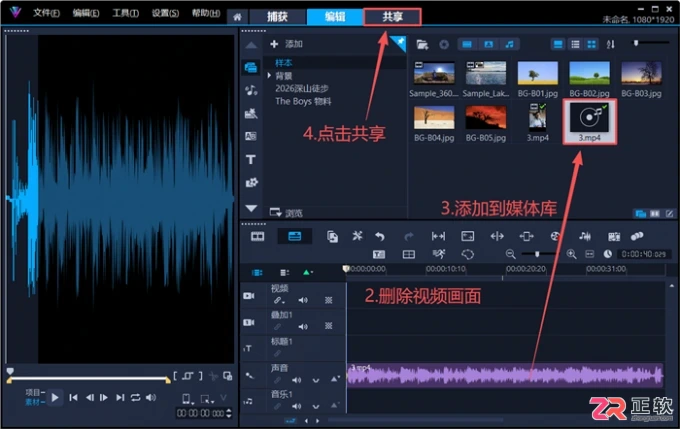The image size is (680, 429).
Task: Toggle show videos filter in library
Action: click(x=467, y=44)
